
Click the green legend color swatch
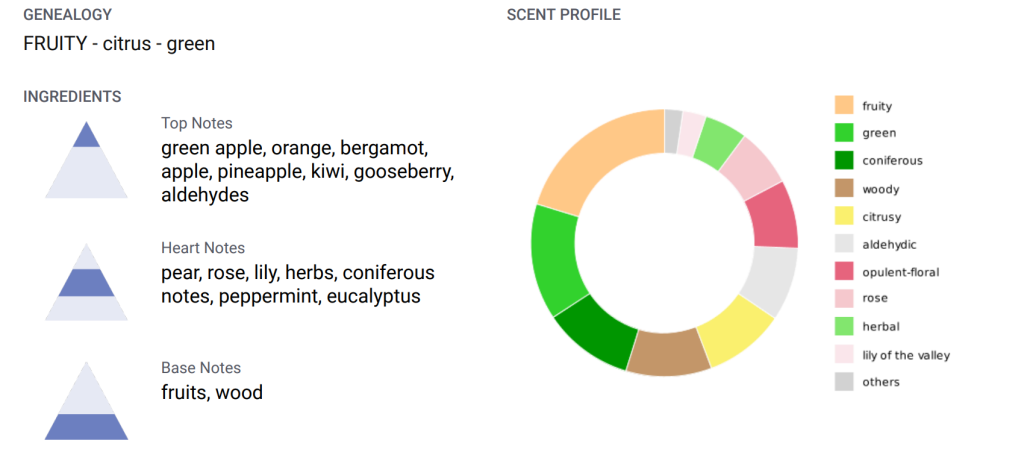844,132
